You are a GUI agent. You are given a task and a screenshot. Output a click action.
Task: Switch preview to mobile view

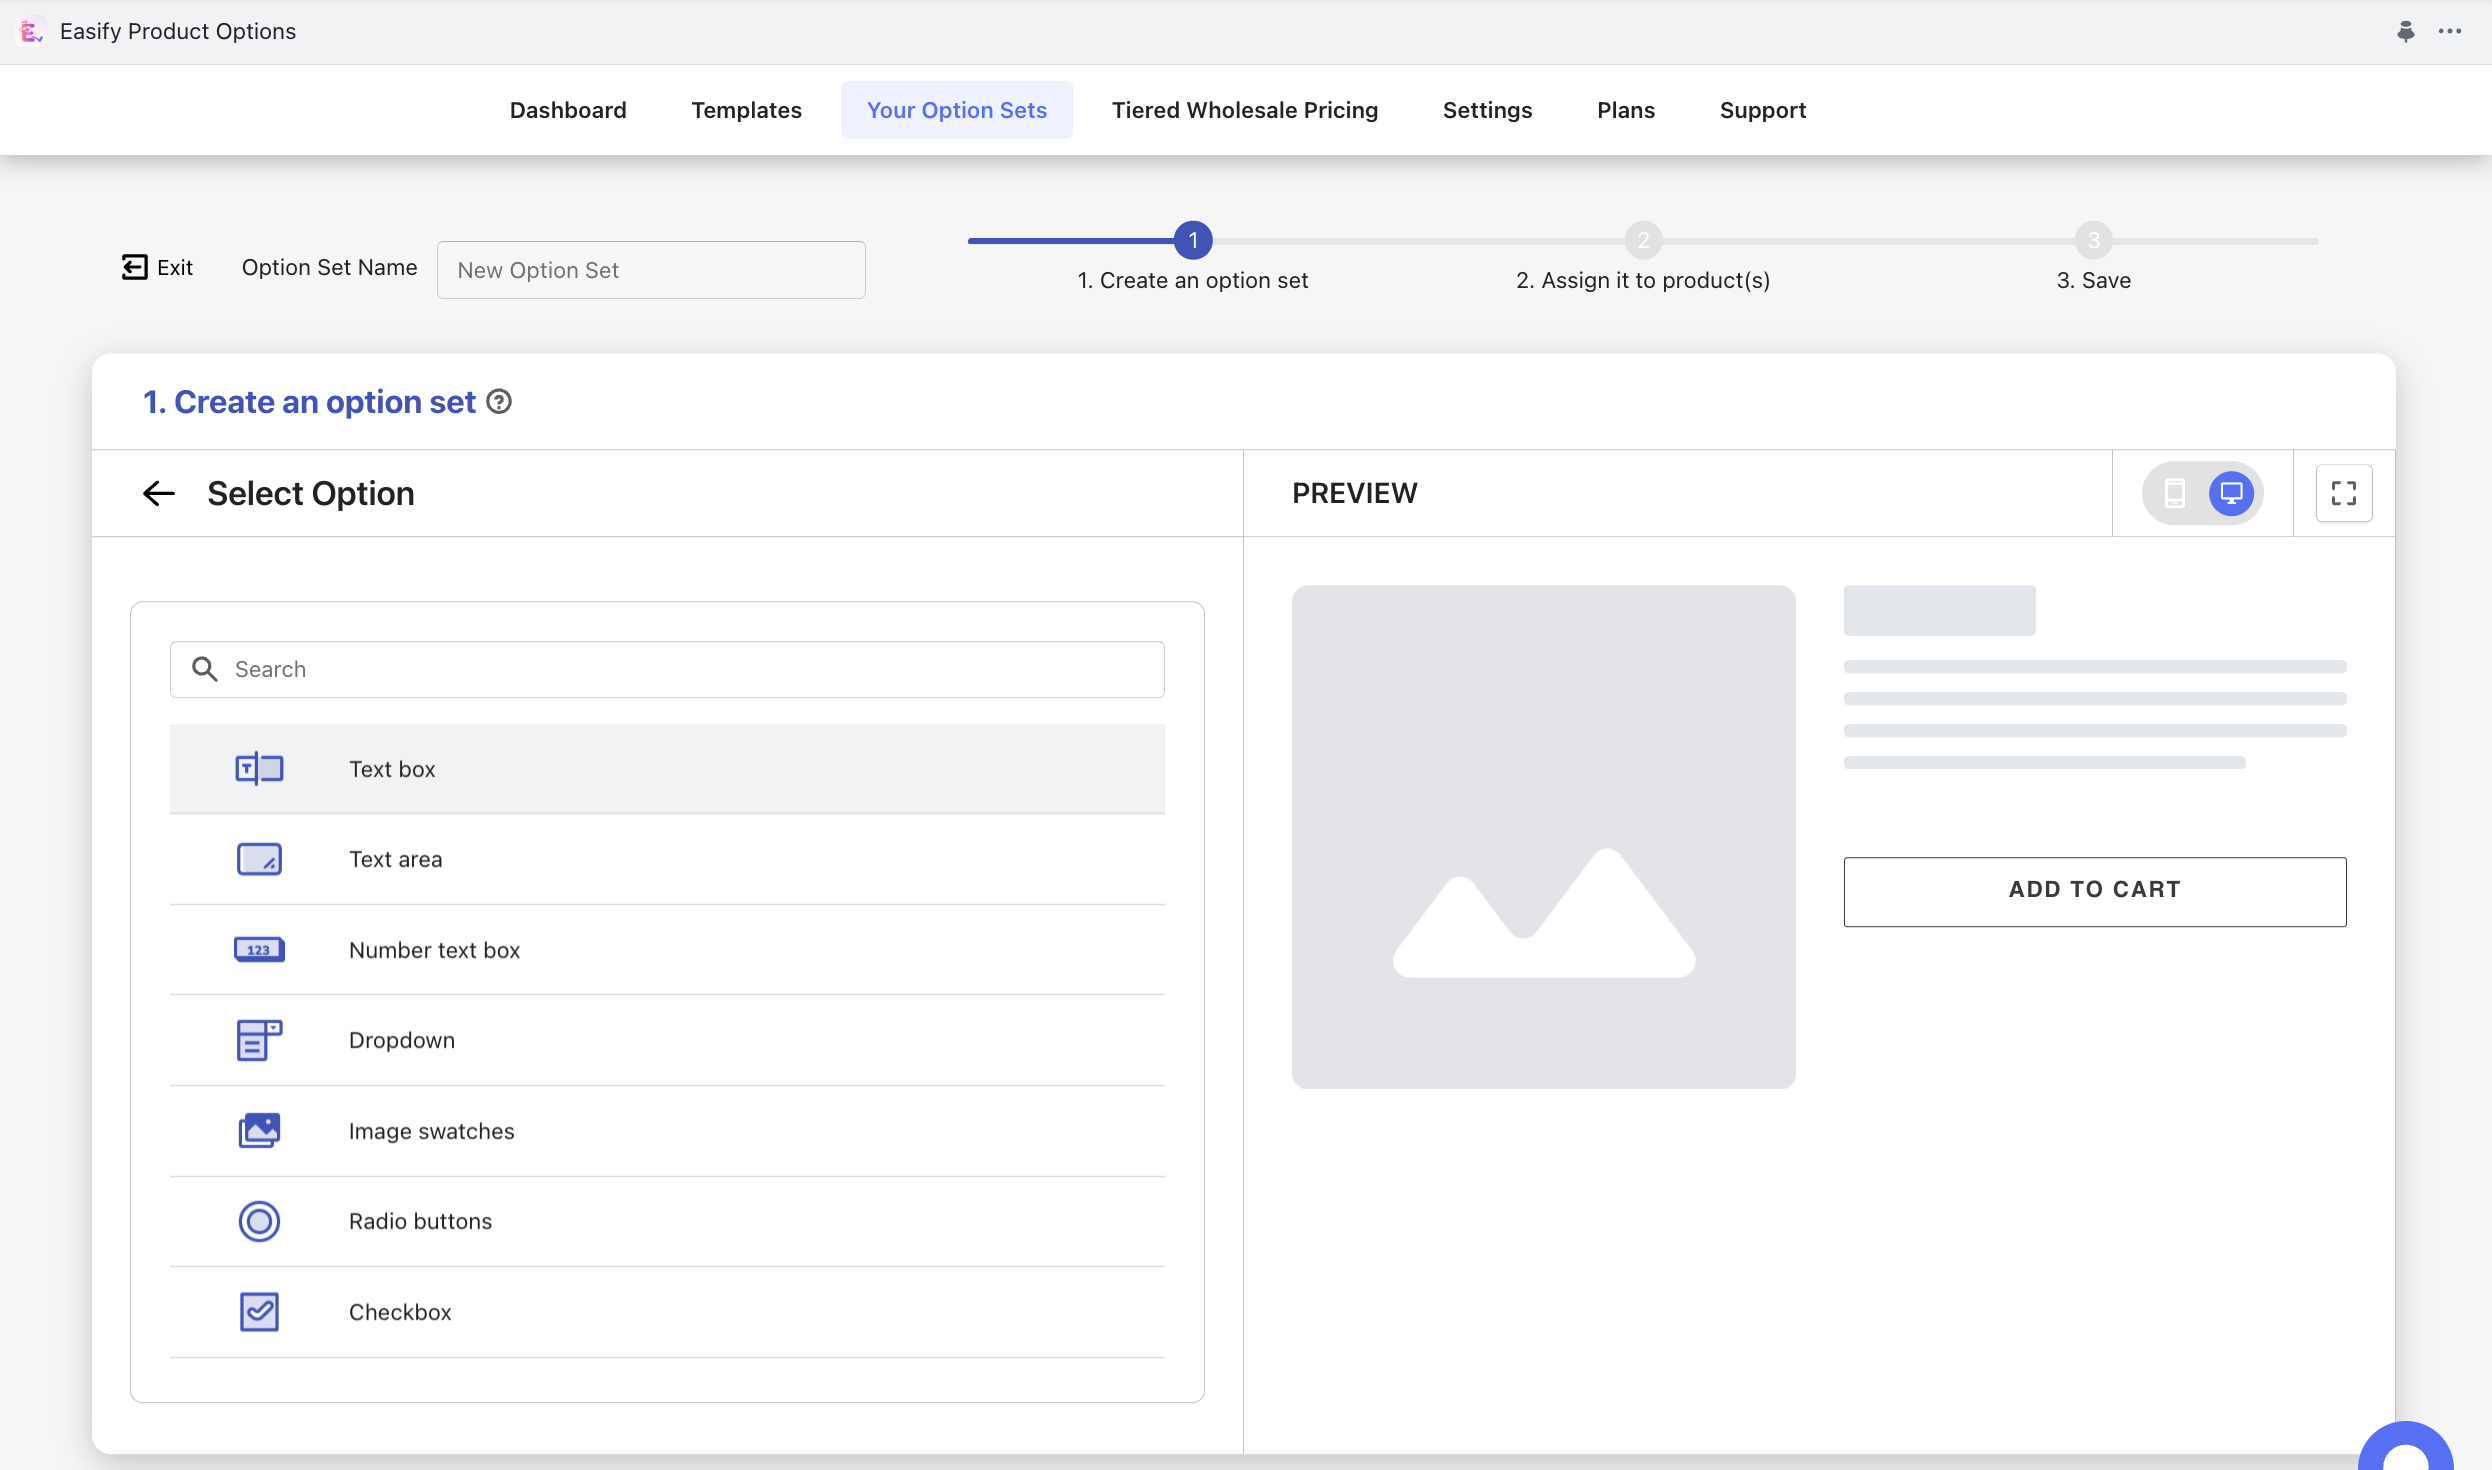click(2174, 493)
